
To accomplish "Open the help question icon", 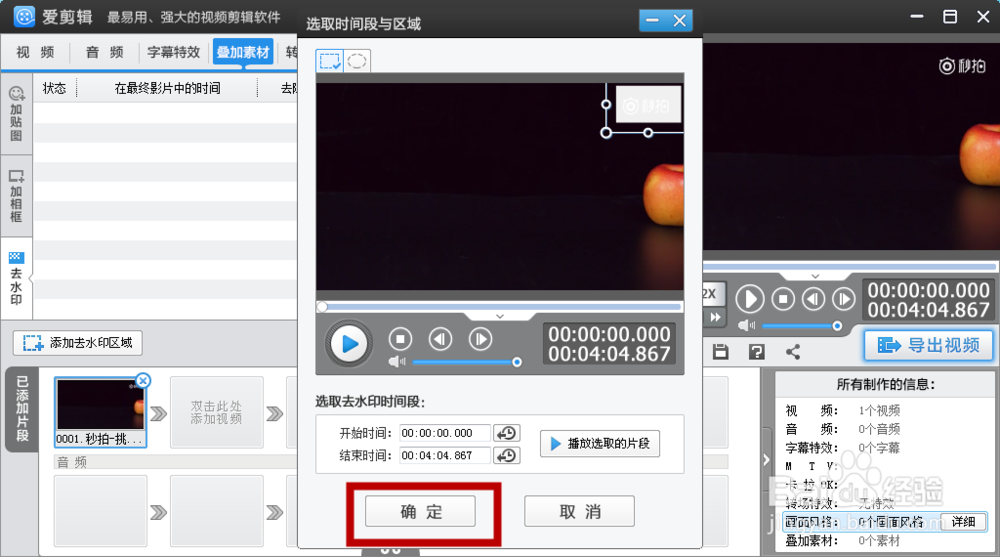I will (x=756, y=352).
